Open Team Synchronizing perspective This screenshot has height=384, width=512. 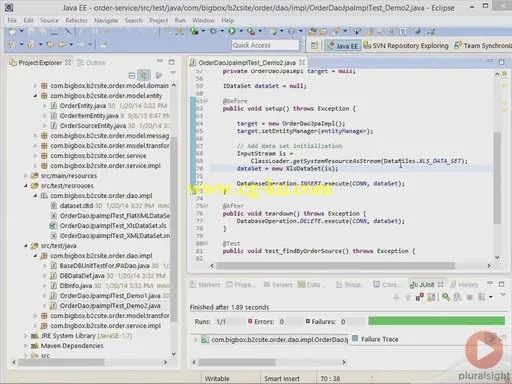(x=483, y=46)
